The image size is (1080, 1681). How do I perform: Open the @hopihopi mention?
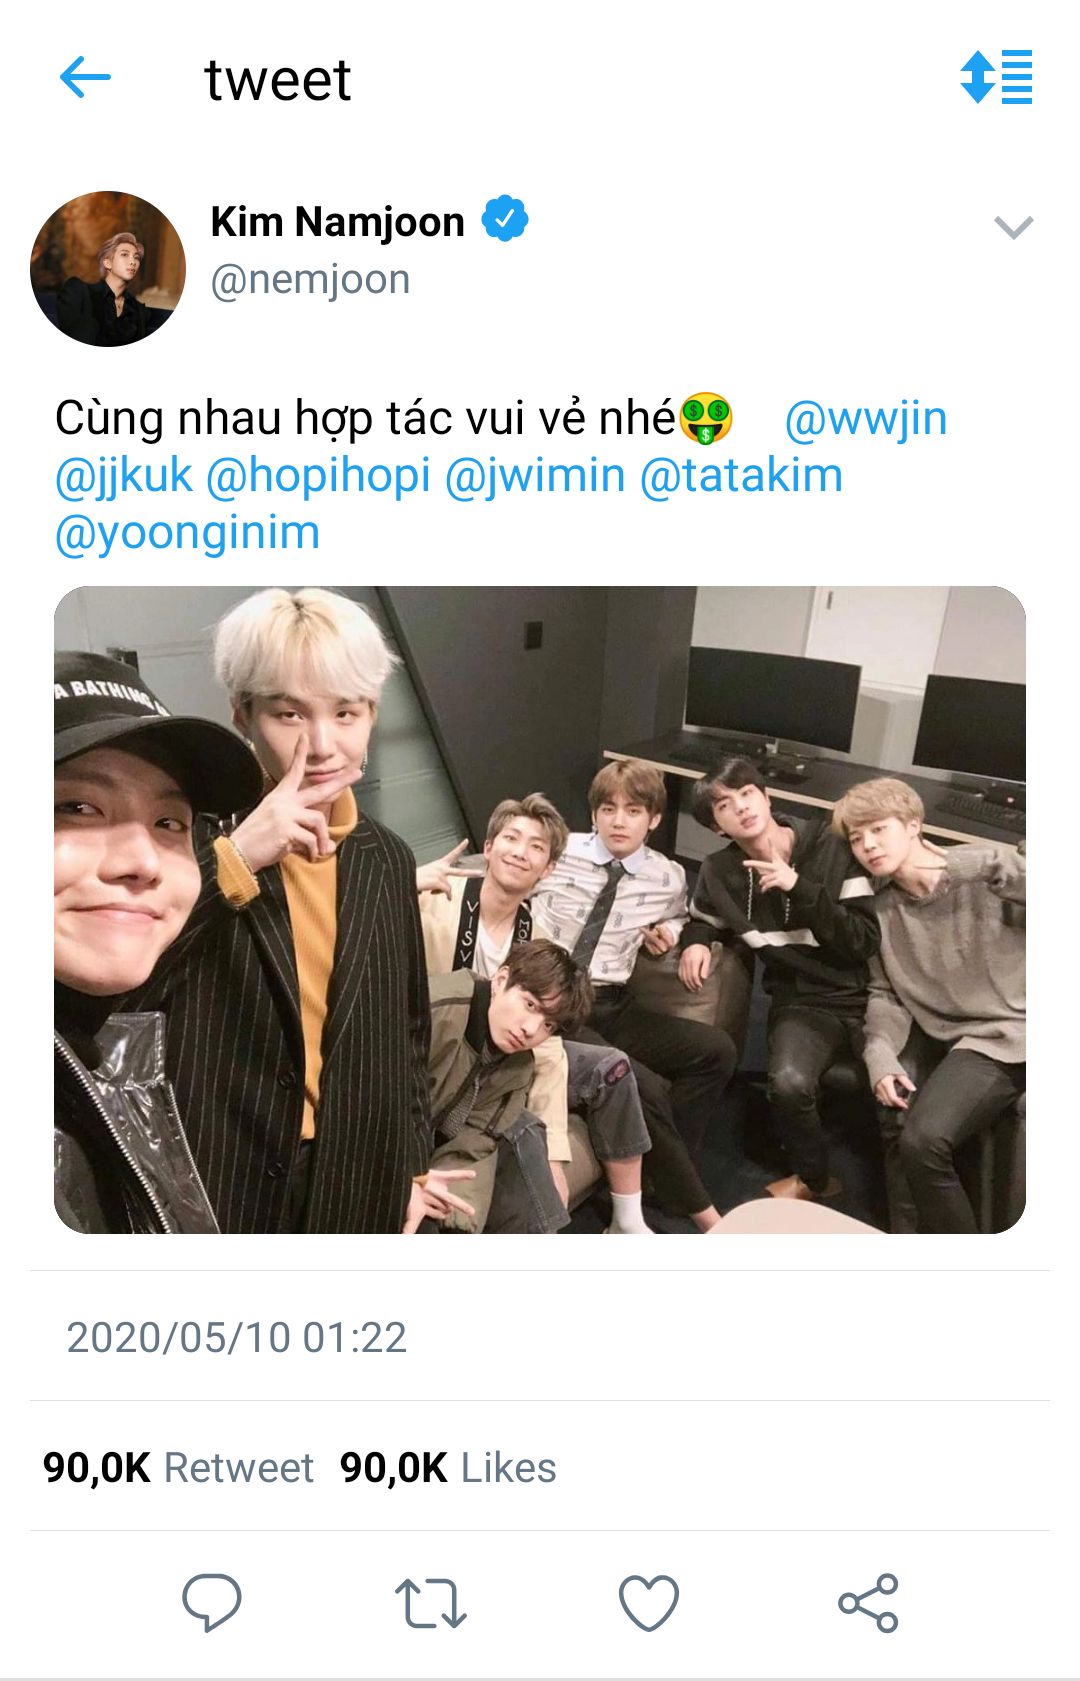tap(318, 476)
